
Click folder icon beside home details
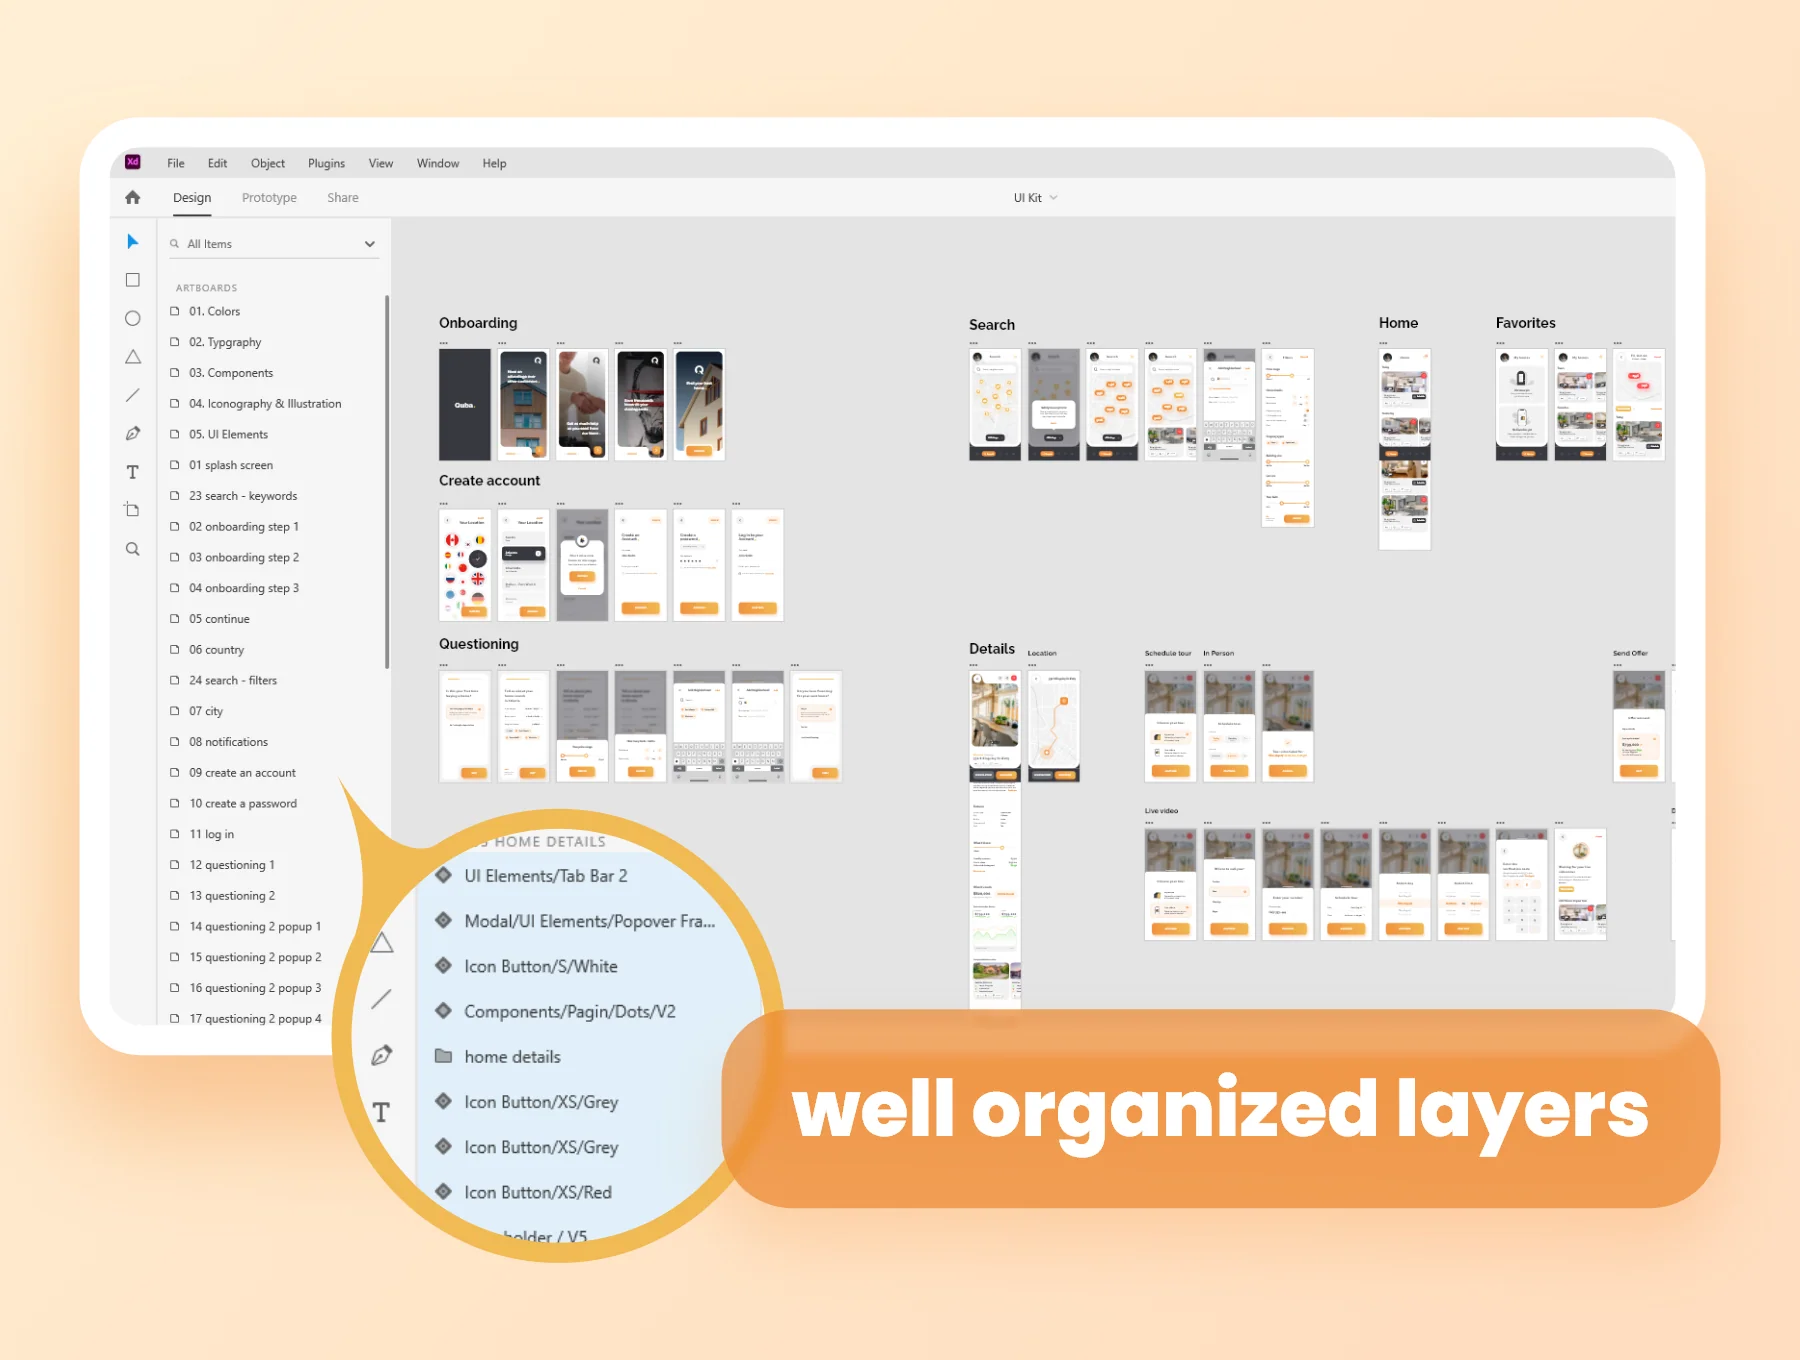[x=443, y=1056]
